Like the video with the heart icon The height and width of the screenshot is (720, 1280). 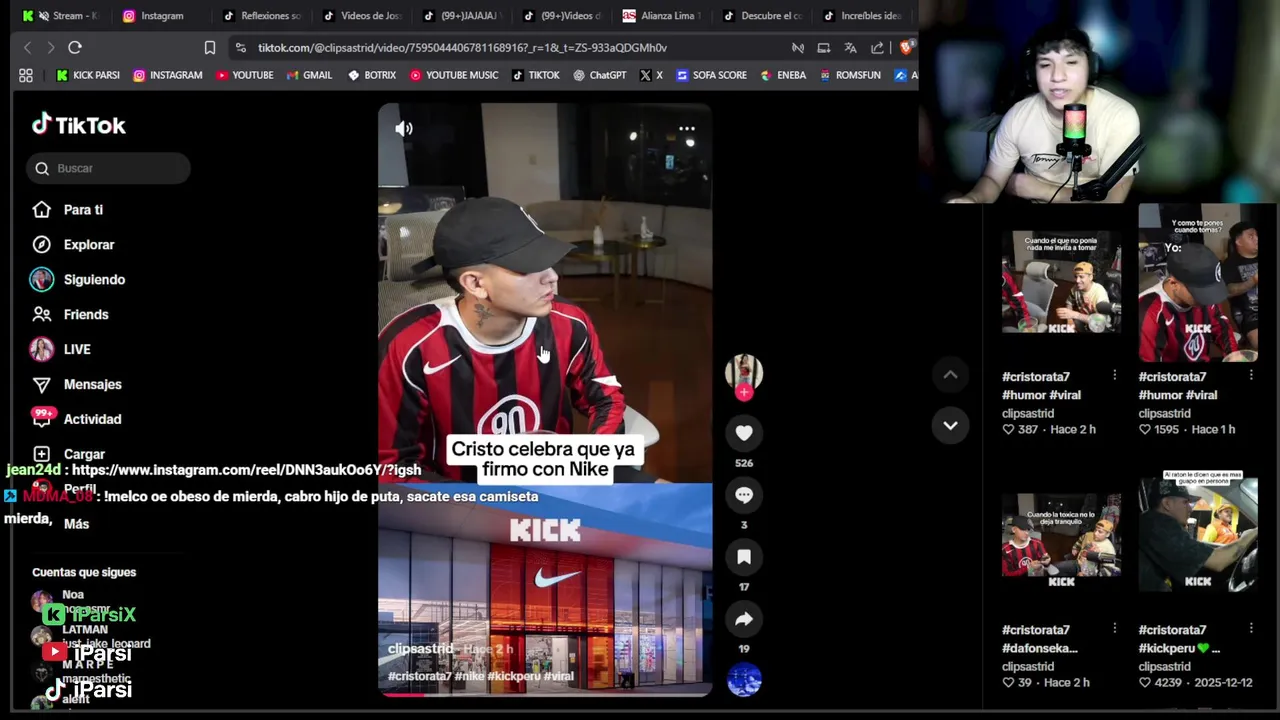(744, 433)
